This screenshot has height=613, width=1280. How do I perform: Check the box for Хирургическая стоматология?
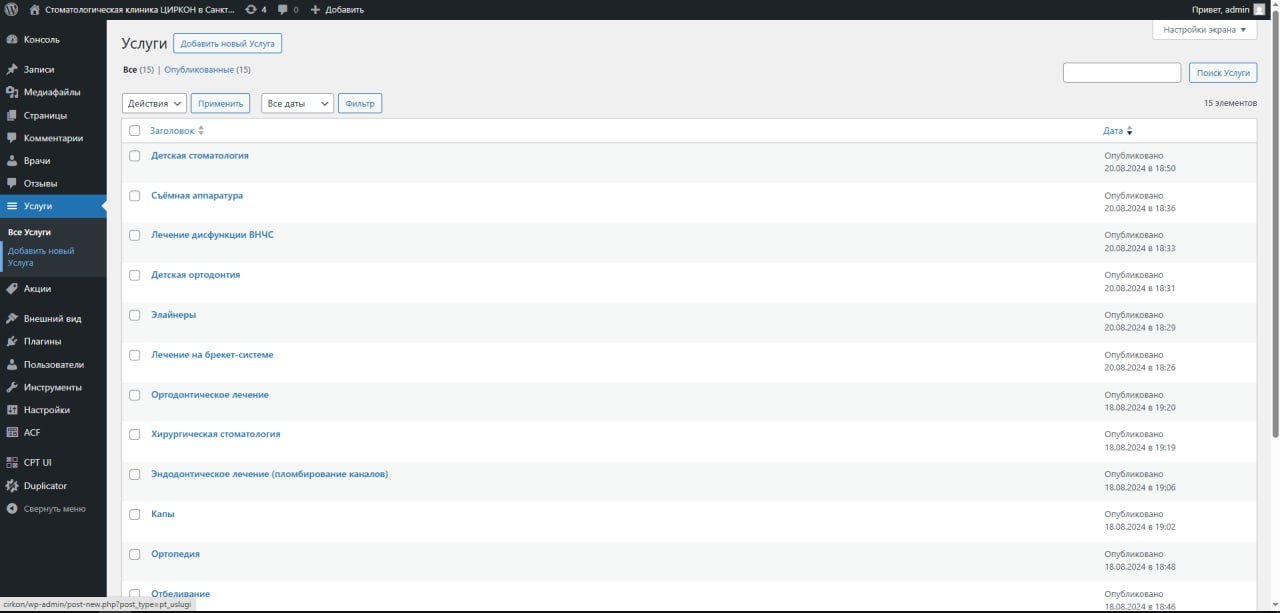click(x=134, y=435)
